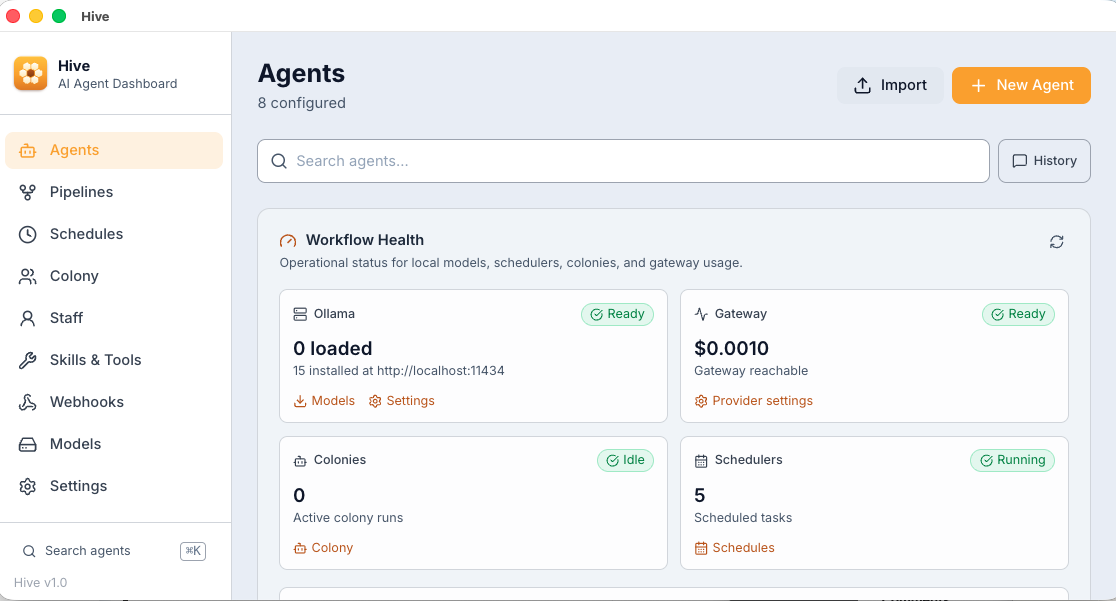The width and height of the screenshot is (1116, 601).
Task: Click the Staff person icon in sidebar
Action: [x=28, y=318]
